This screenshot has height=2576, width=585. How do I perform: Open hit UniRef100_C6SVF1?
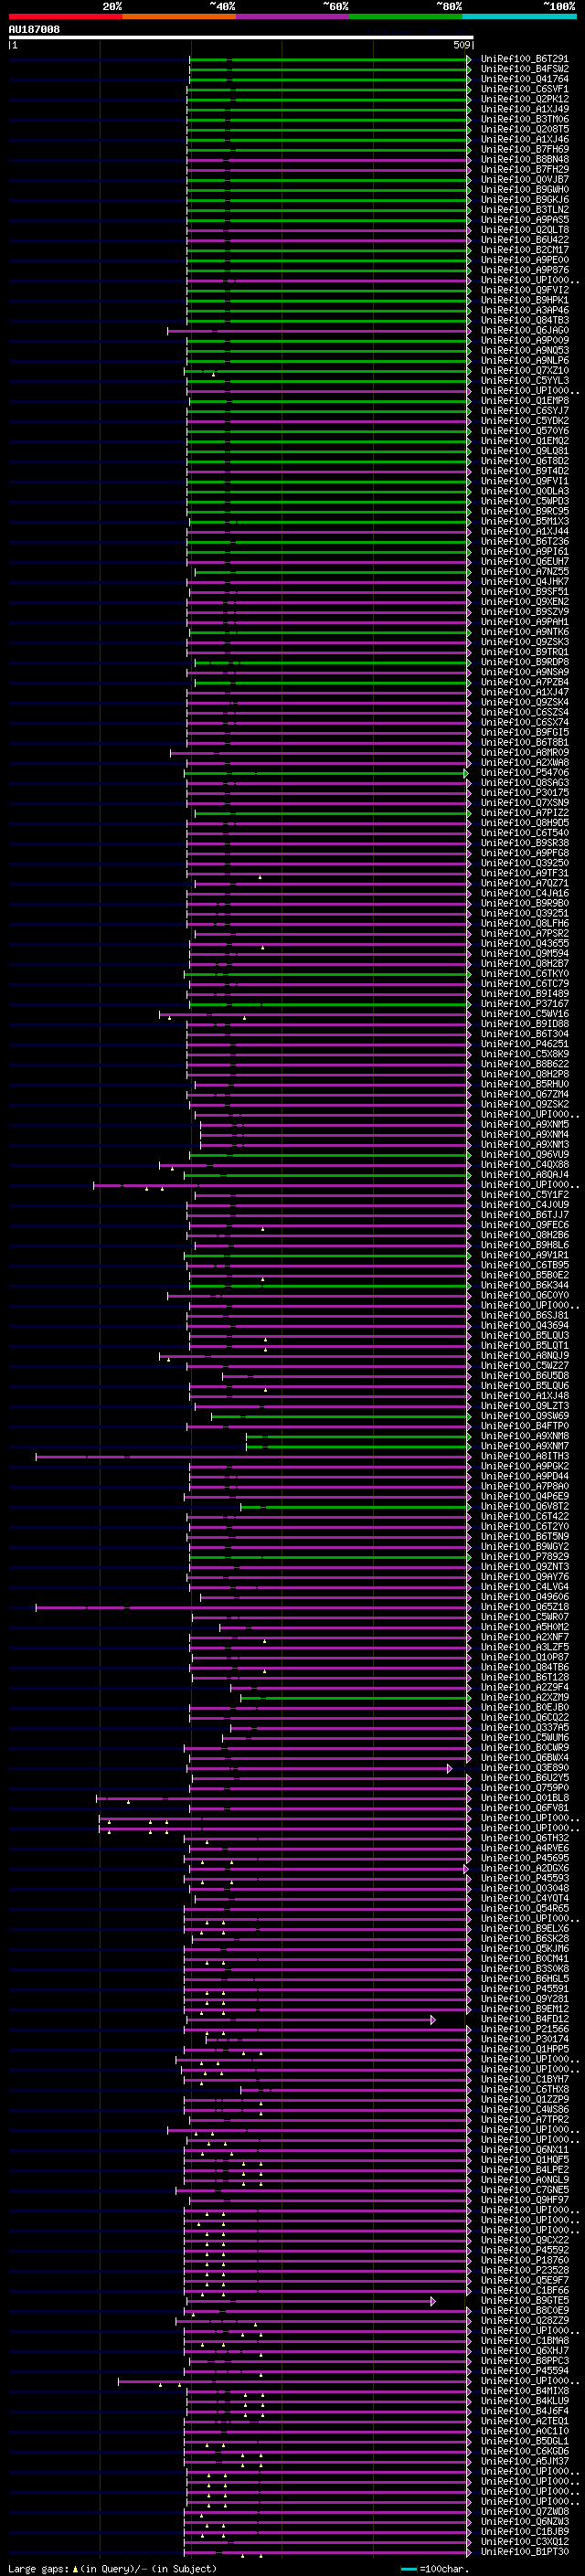pos(524,89)
